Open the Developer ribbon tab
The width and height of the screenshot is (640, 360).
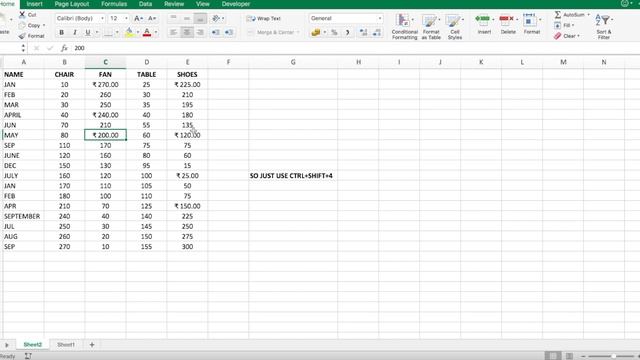tap(236, 4)
